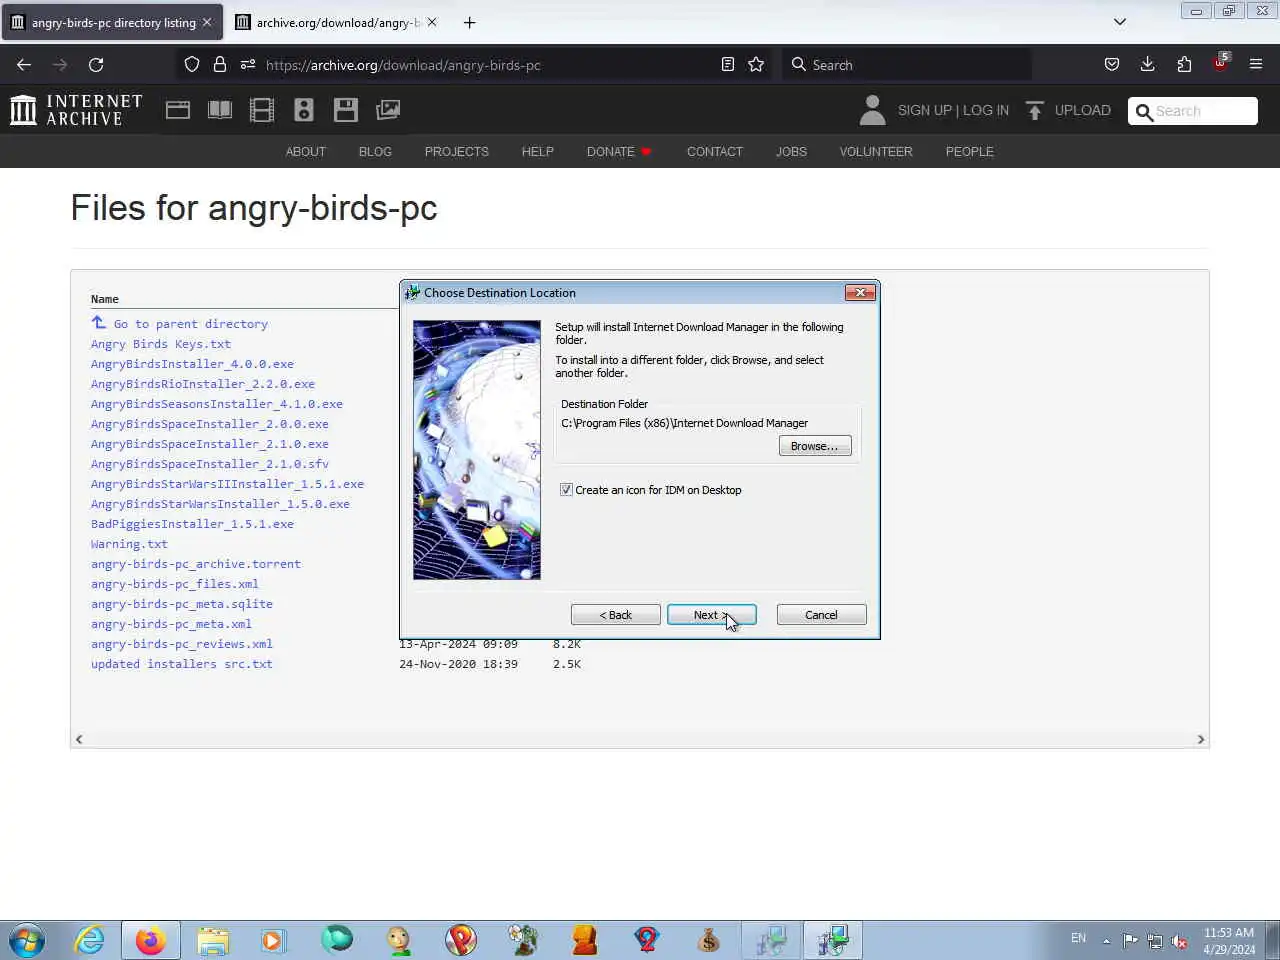Open the Web archive icon in navbar
The image size is (1280, 960).
pos(178,110)
